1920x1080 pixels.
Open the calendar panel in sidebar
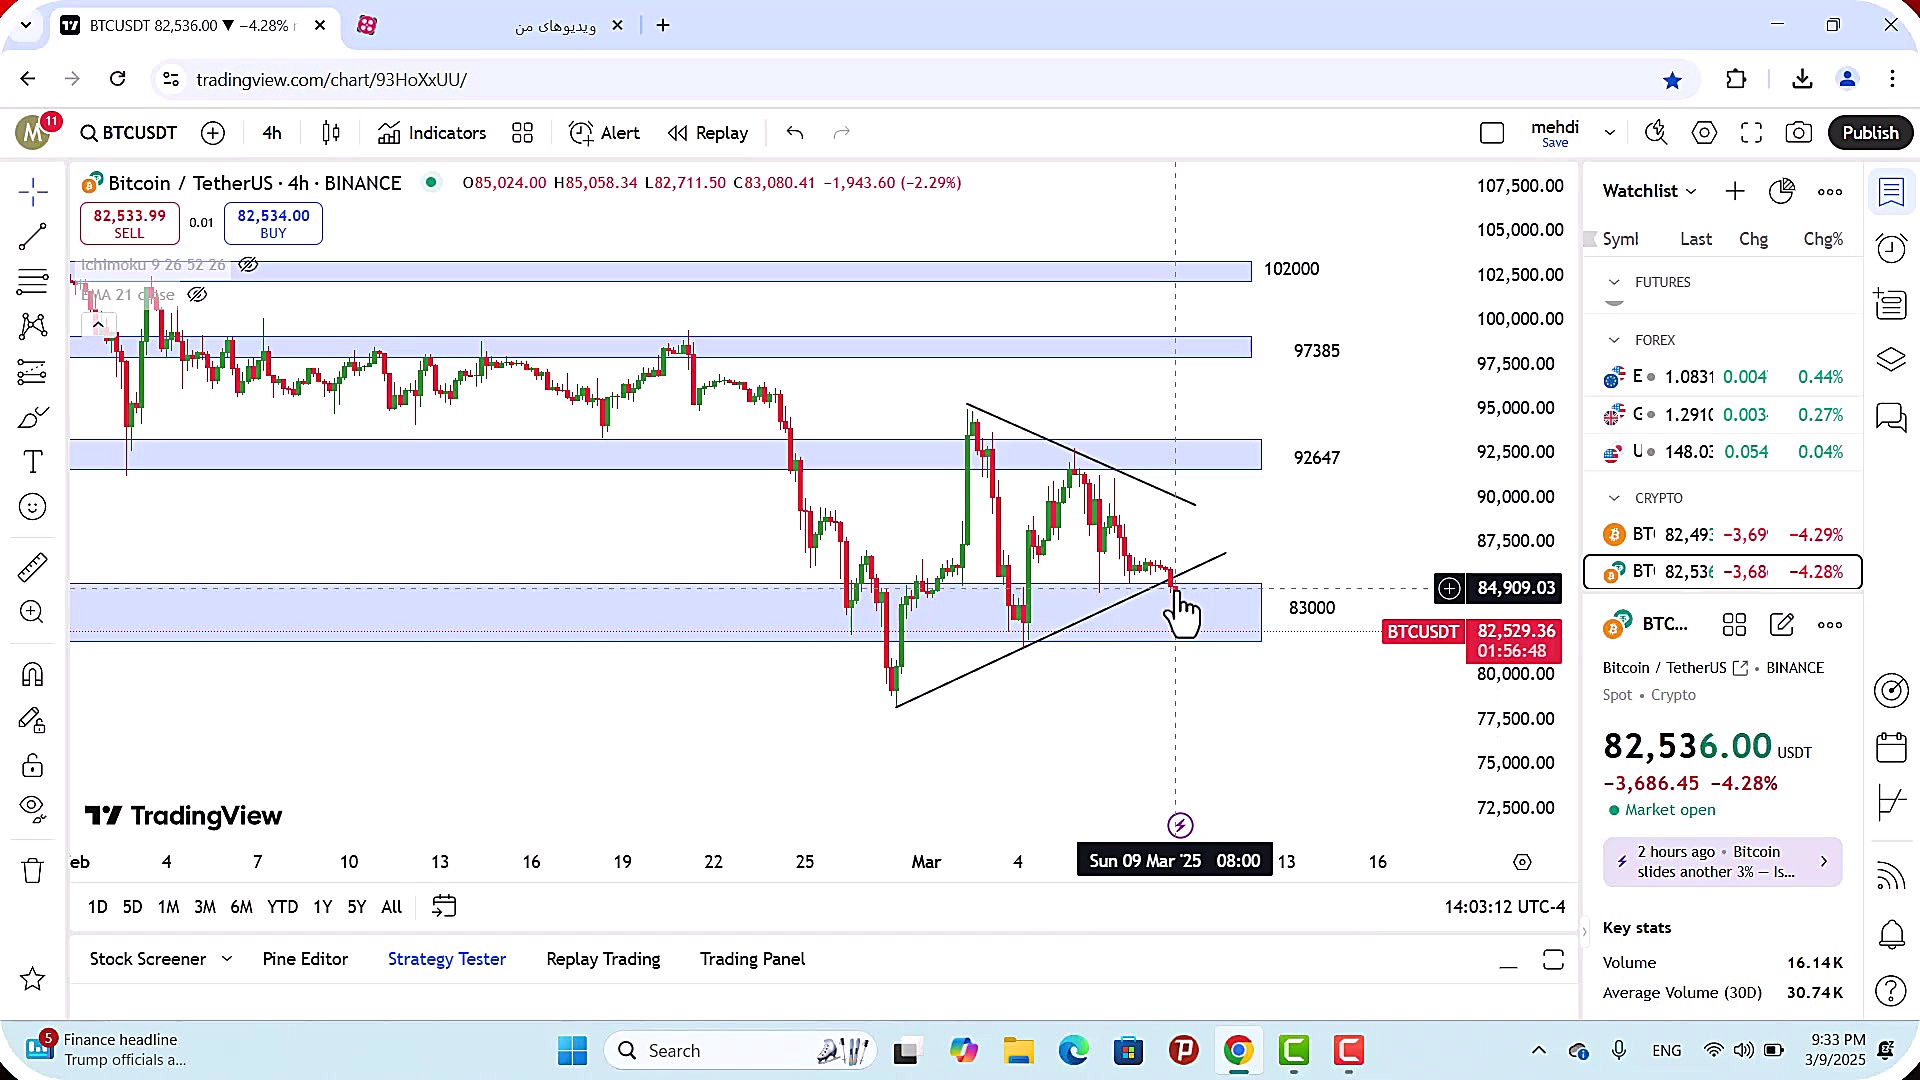(1891, 747)
